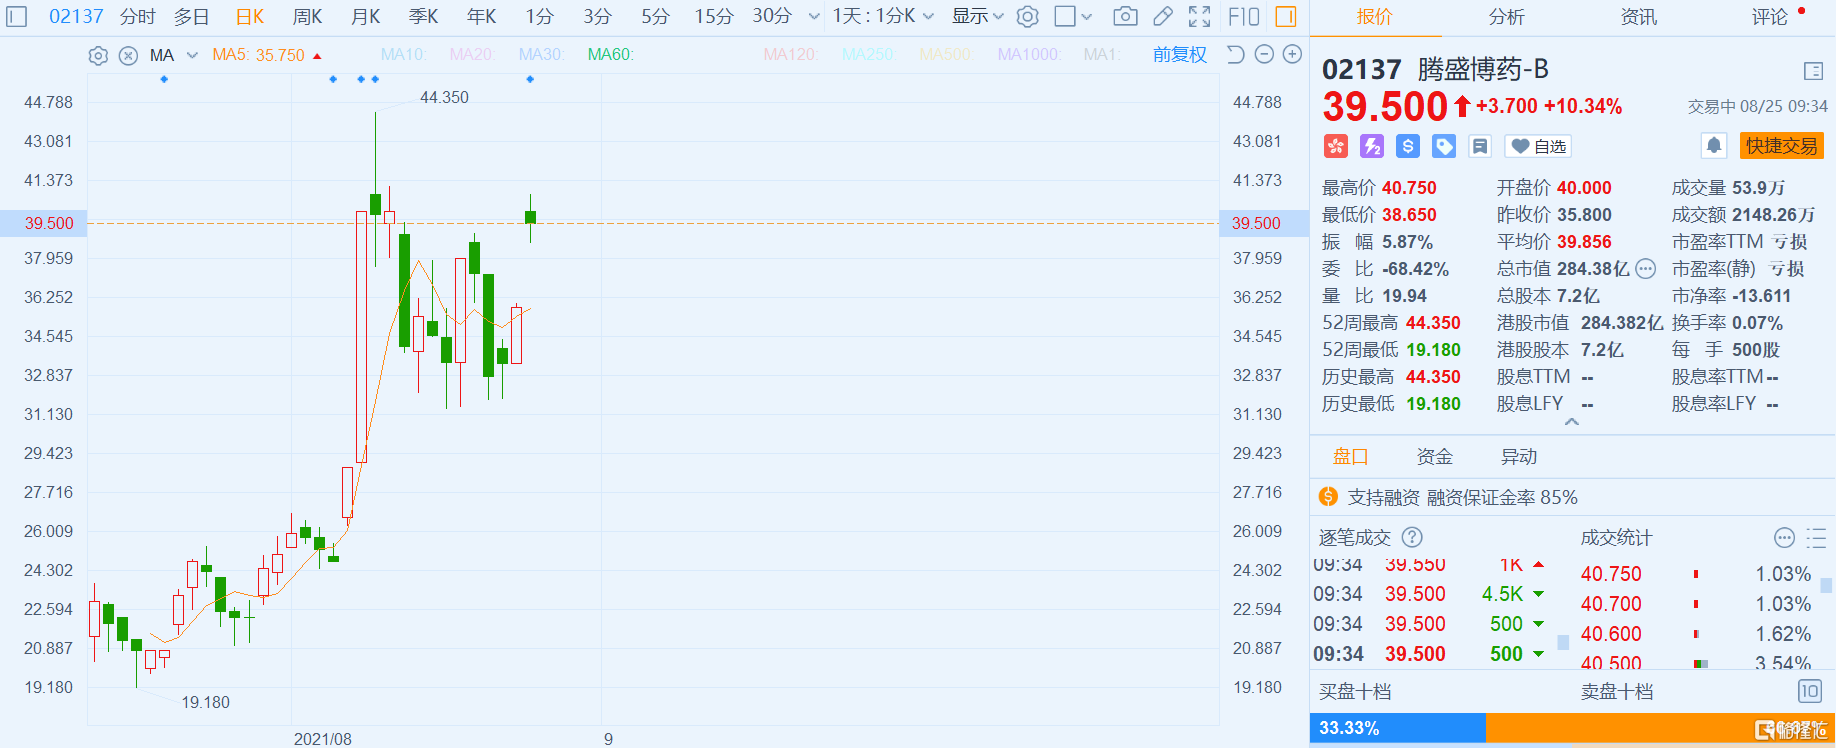Open the list view icon in 成交统计 header

click(1816, 538)
